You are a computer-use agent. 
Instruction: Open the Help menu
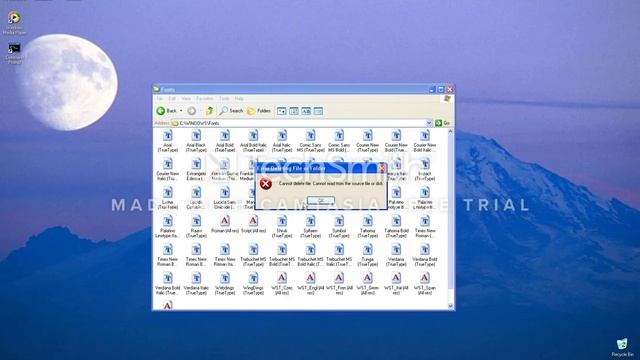[x=239, y=99]
